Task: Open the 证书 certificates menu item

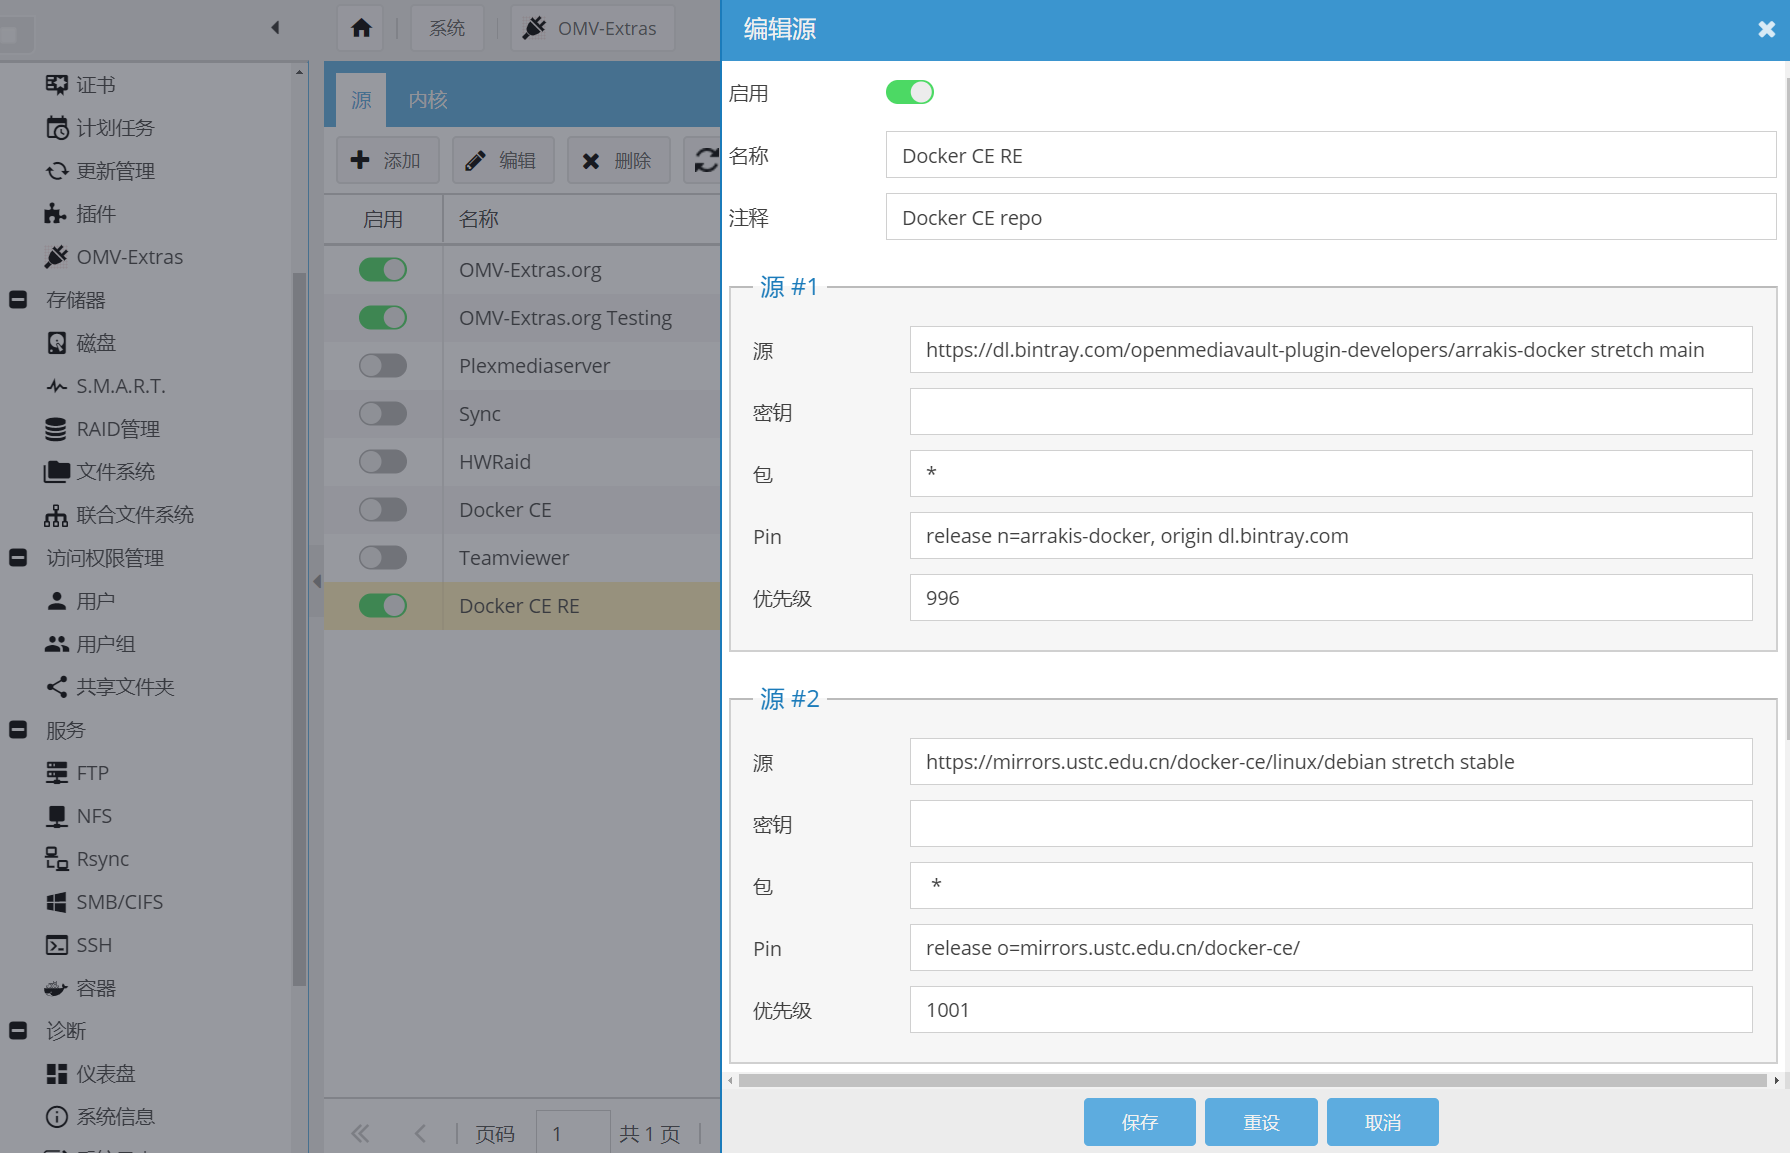Action: (x=81, y=85)
